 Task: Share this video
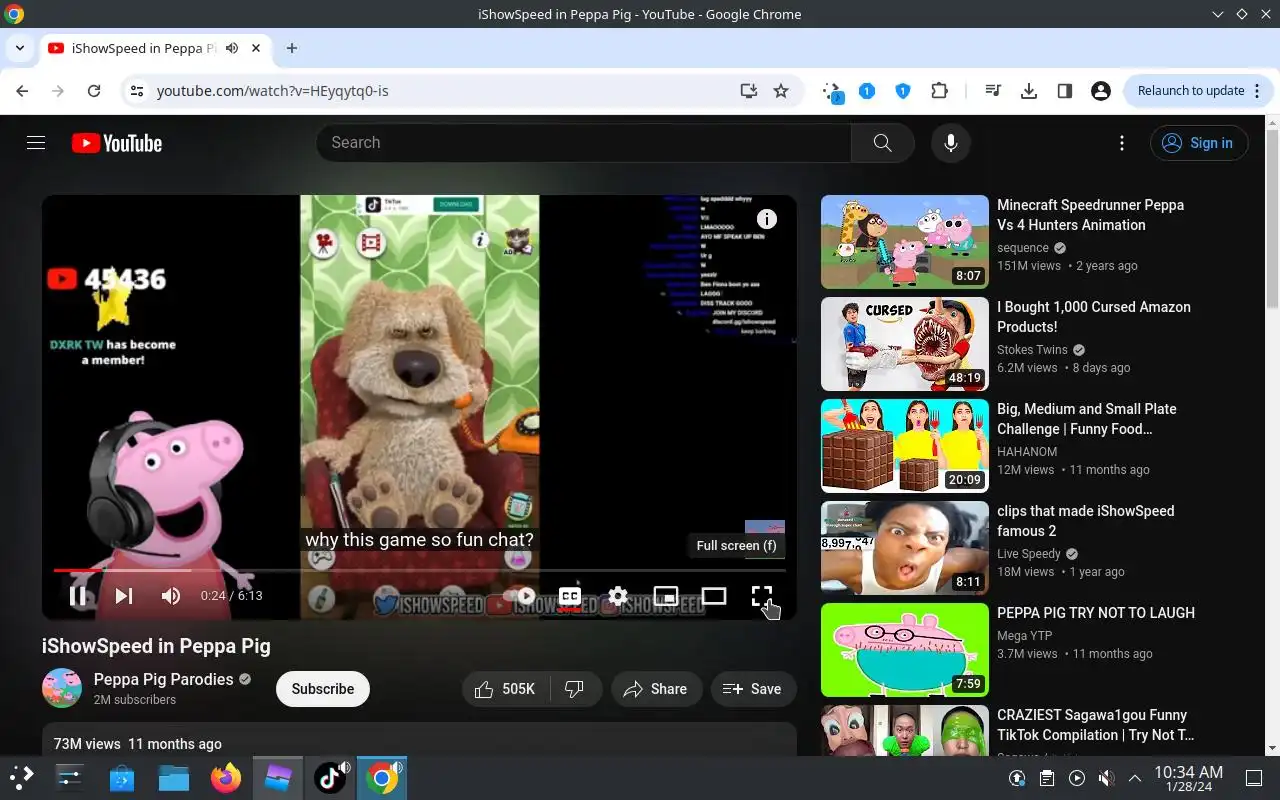[x=655, y=689]
